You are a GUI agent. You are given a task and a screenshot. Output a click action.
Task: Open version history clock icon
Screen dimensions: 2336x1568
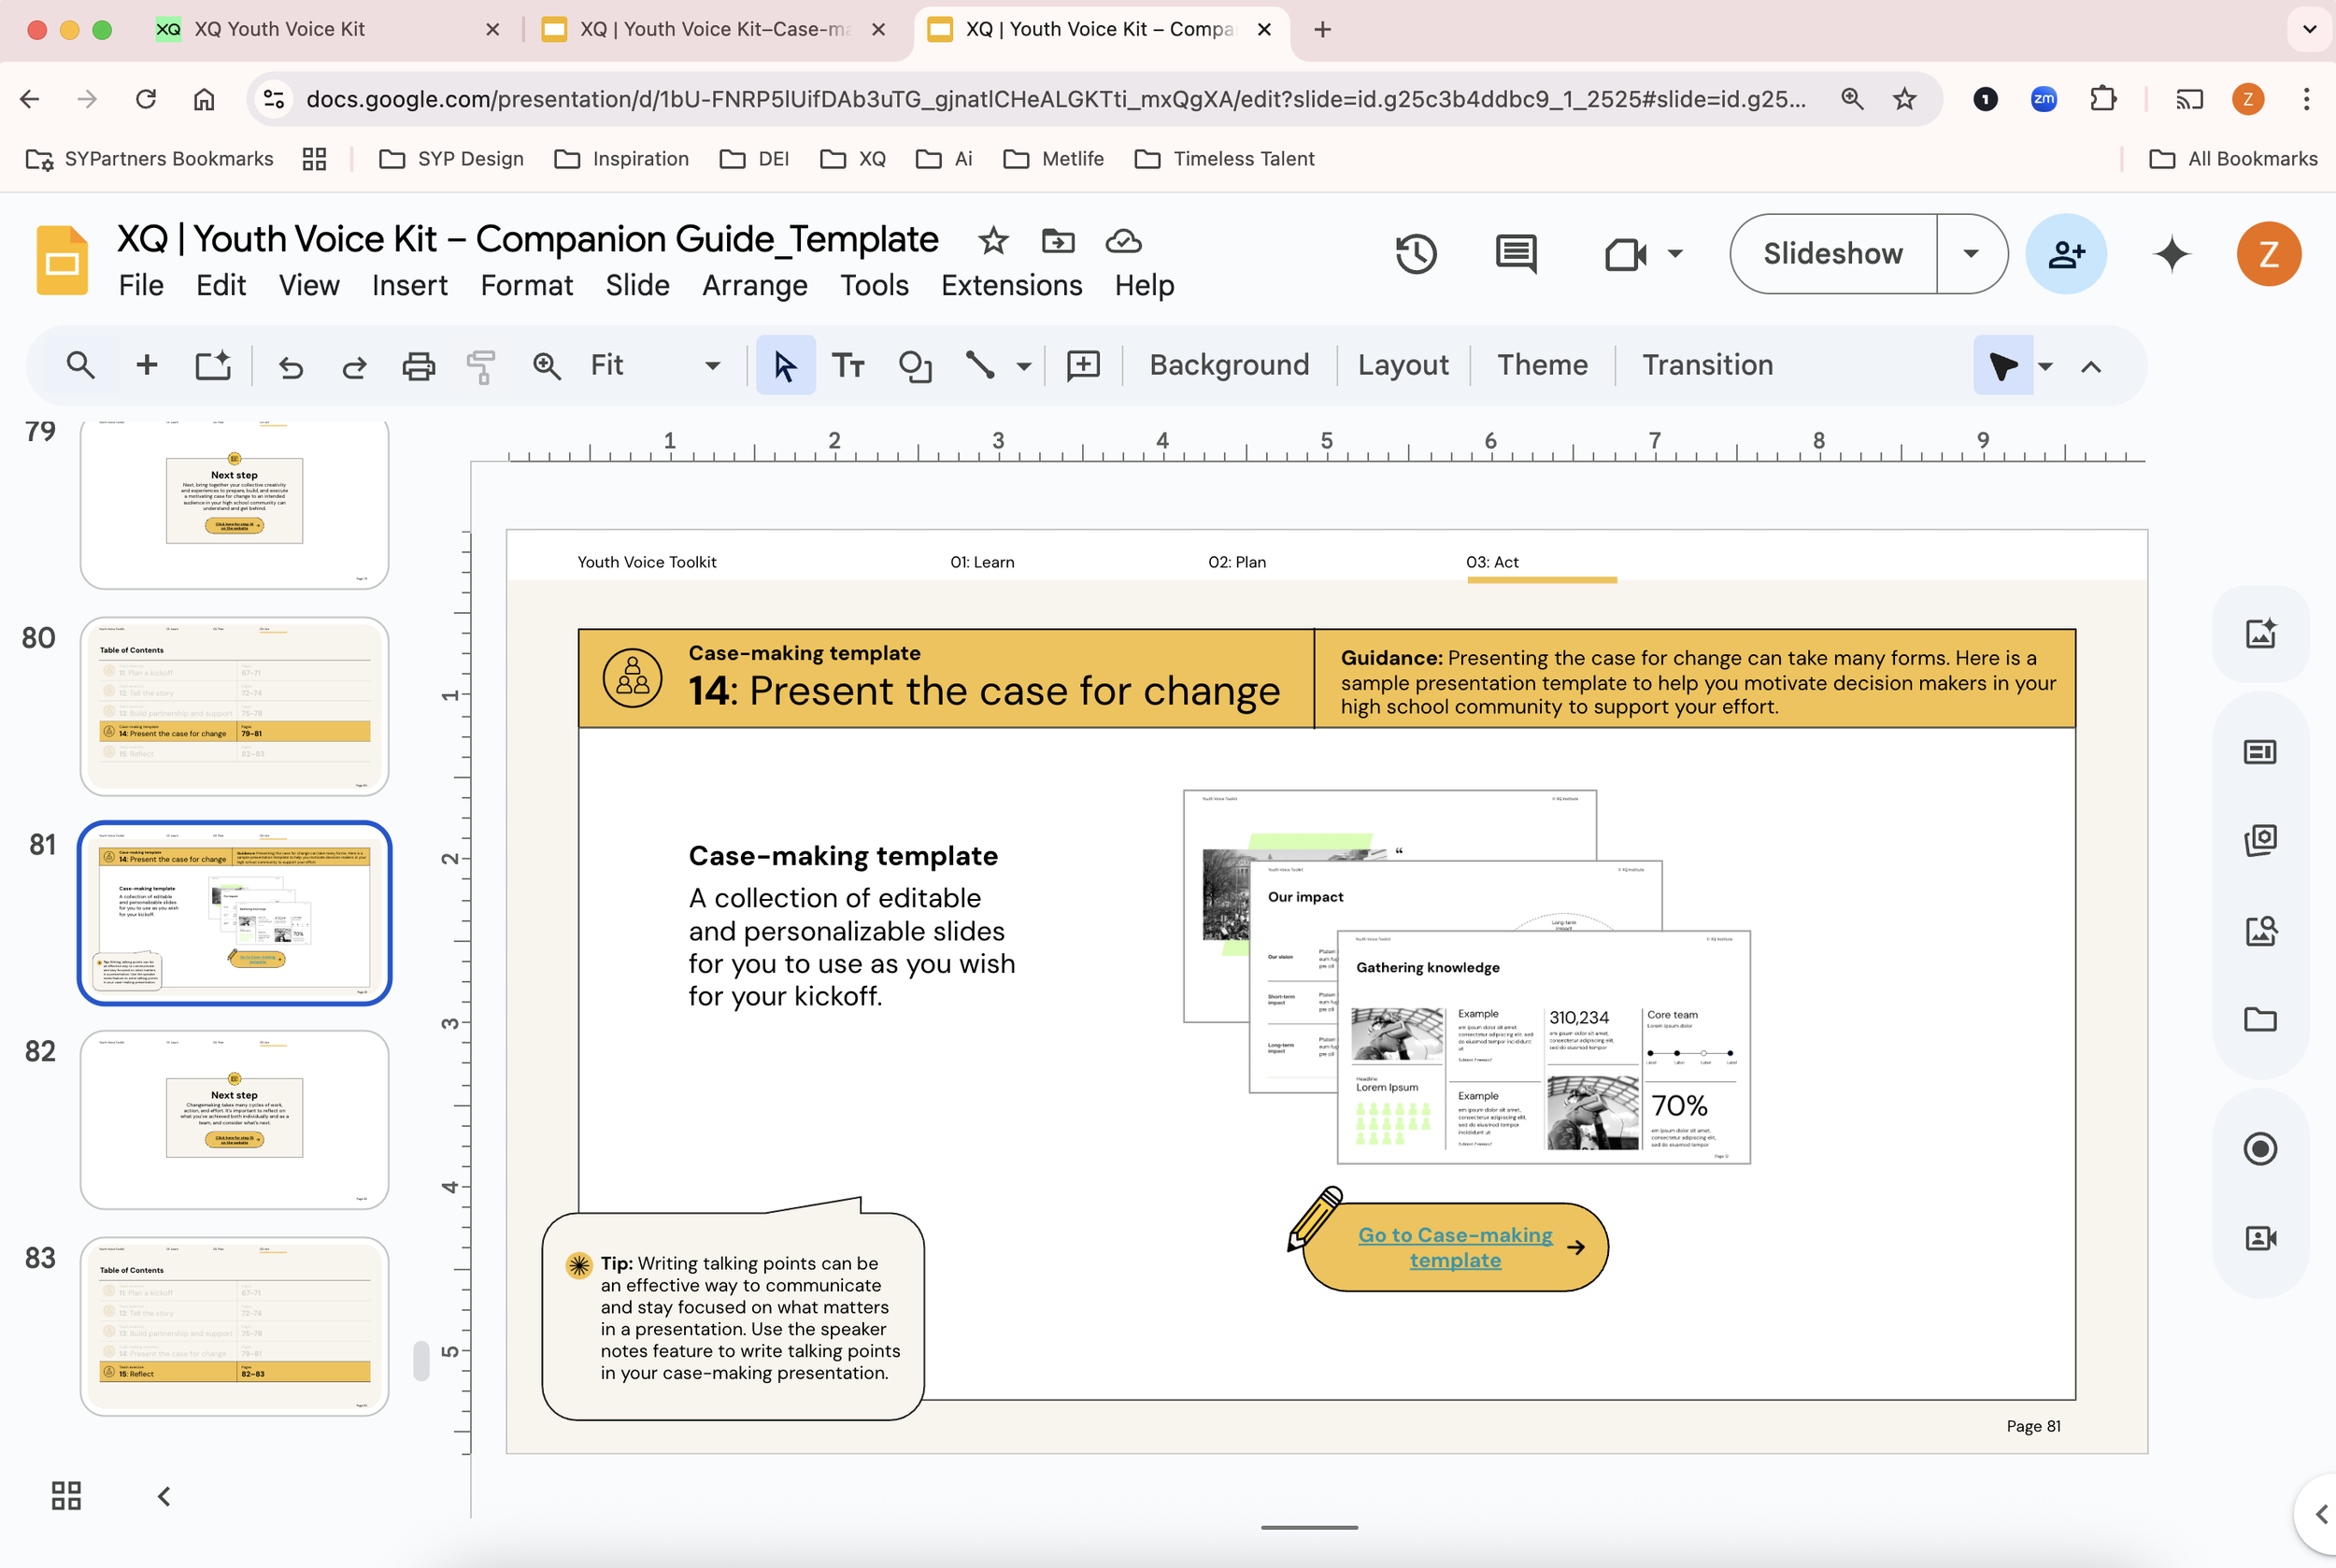click(x=1416, y=254)
